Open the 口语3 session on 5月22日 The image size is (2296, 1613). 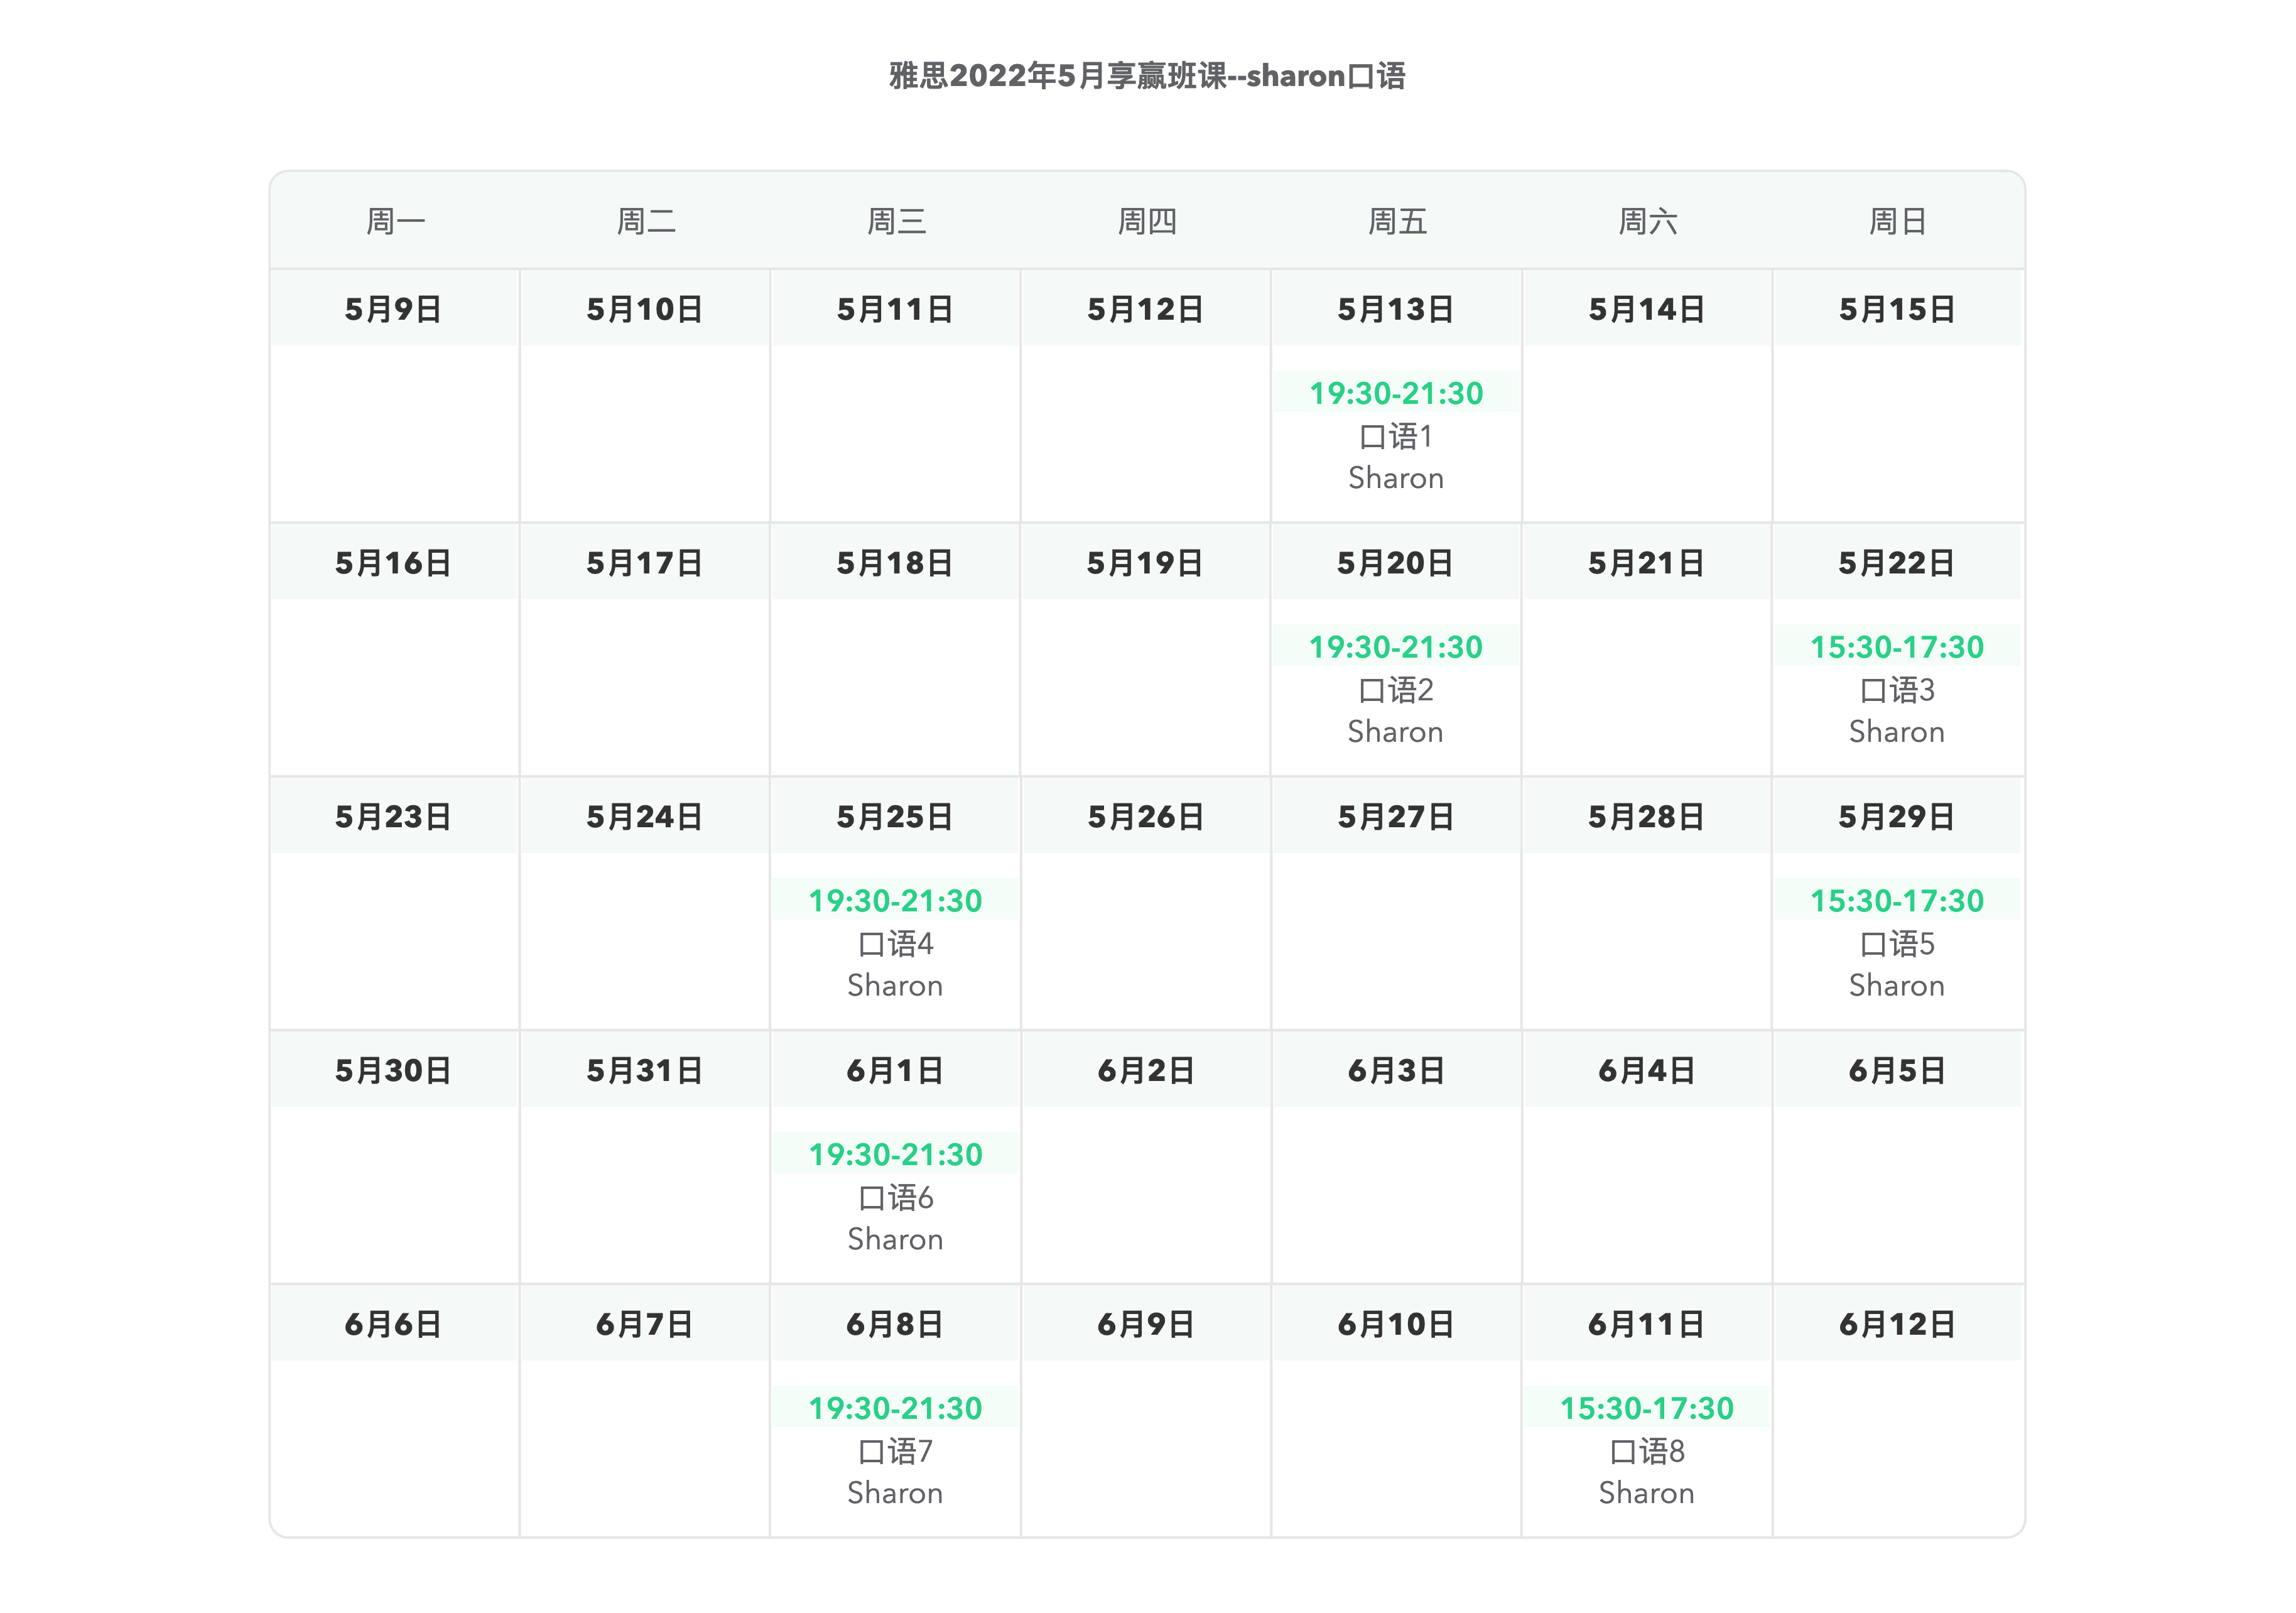1897,690
